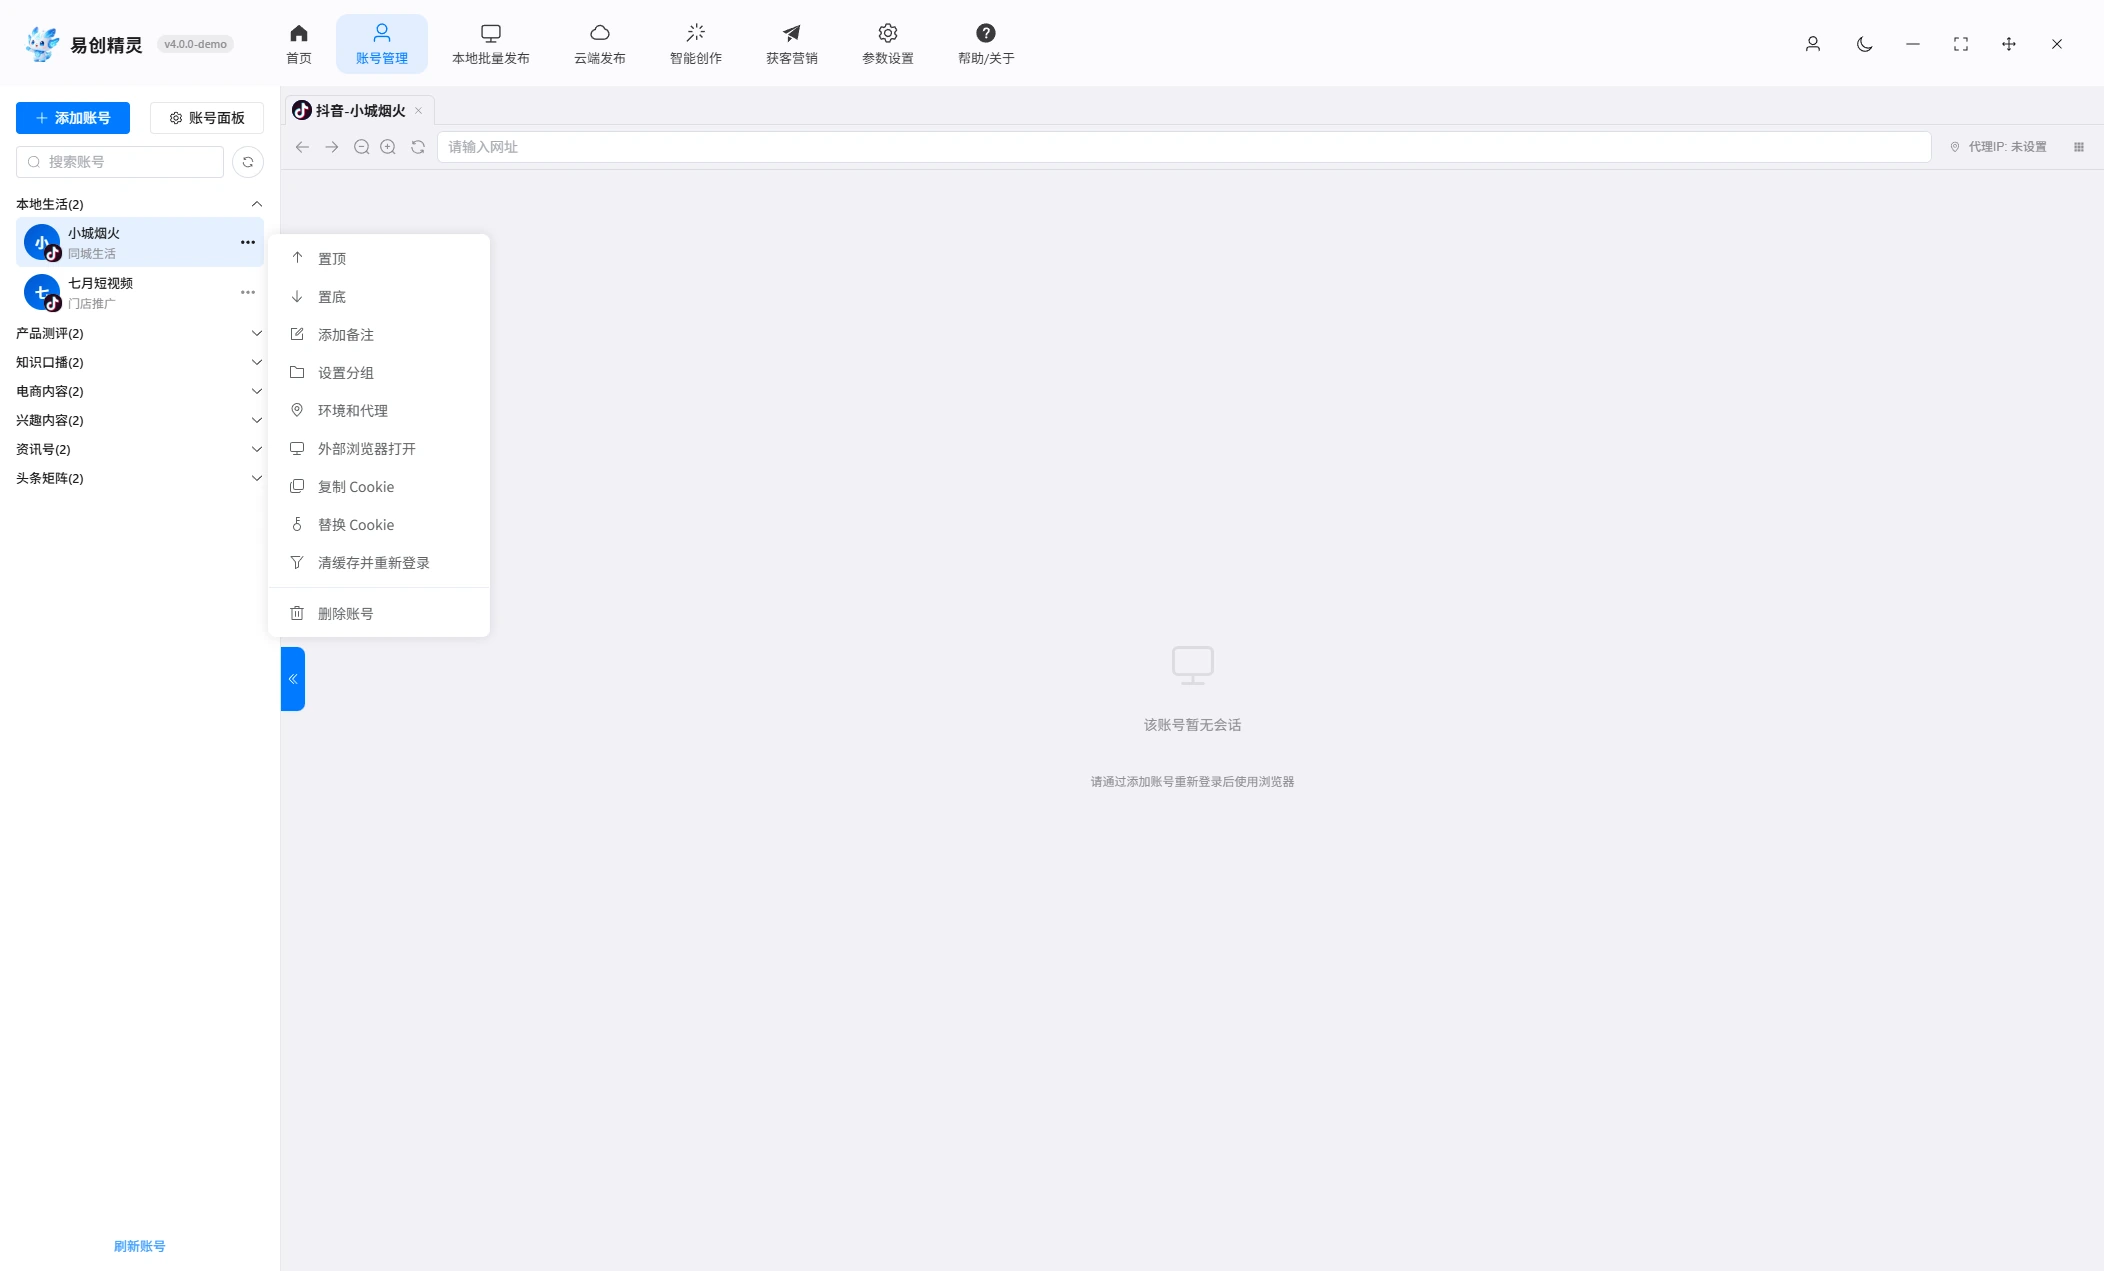This screenshot has width=2104, height=1271.
Task: Collapse the sidebar with blue chevron handle
Action: (x=293, y=679)
